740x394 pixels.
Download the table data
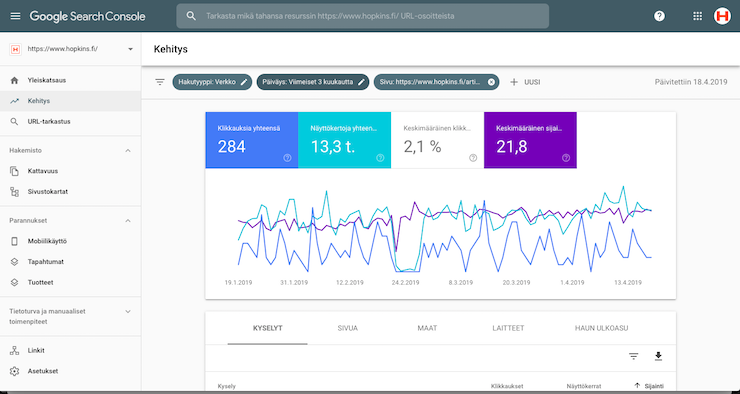pos(659,356)
